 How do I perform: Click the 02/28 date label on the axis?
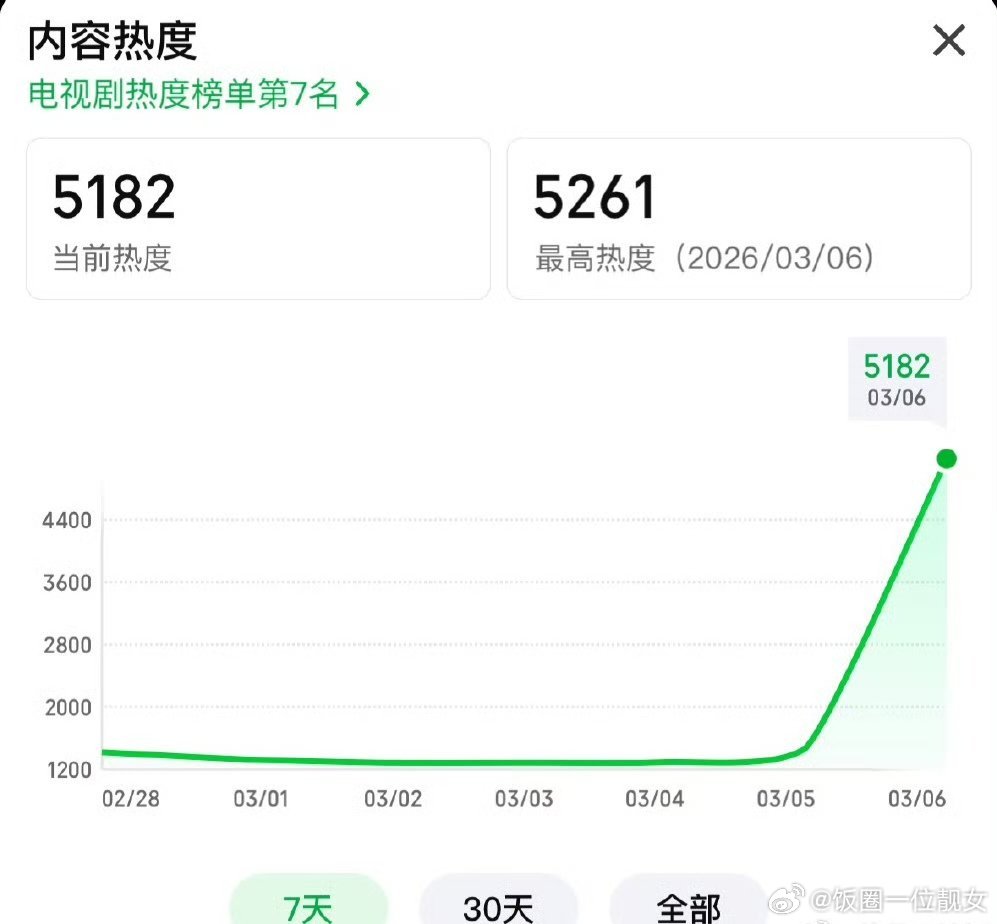131,799
